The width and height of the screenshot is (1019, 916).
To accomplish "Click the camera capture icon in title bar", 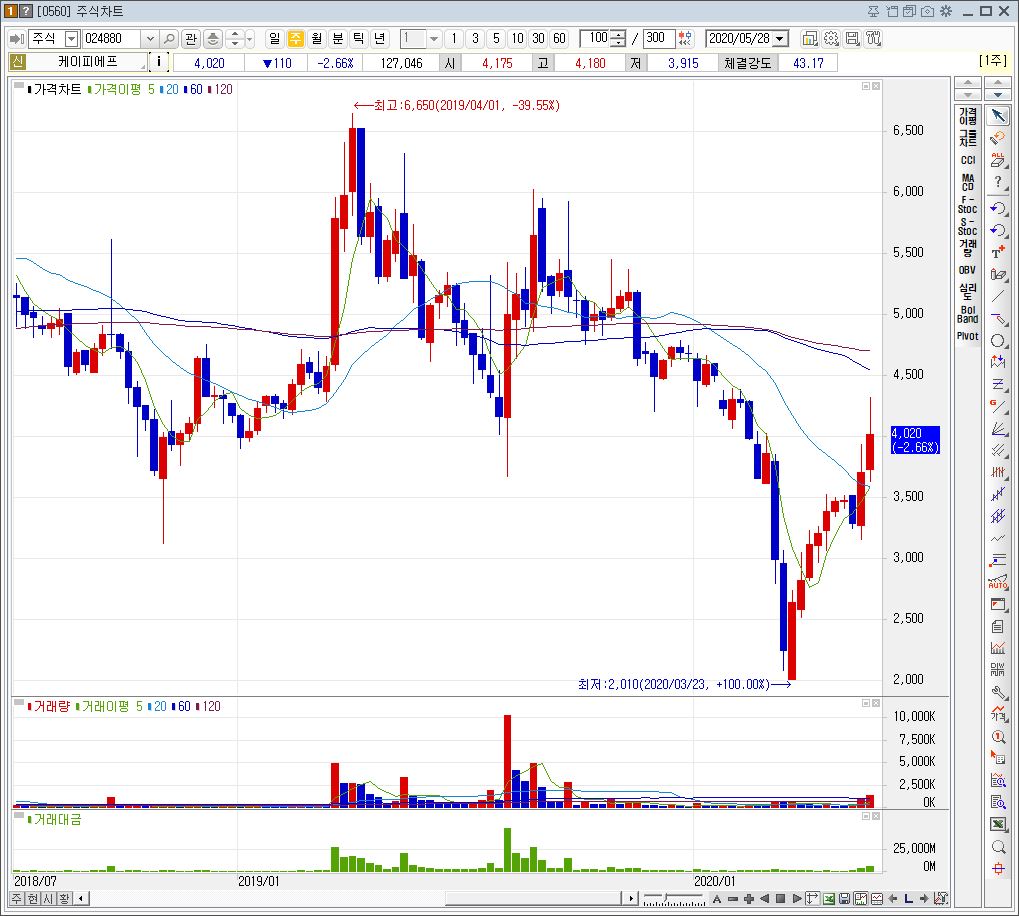I will click(x=927, y=11).
